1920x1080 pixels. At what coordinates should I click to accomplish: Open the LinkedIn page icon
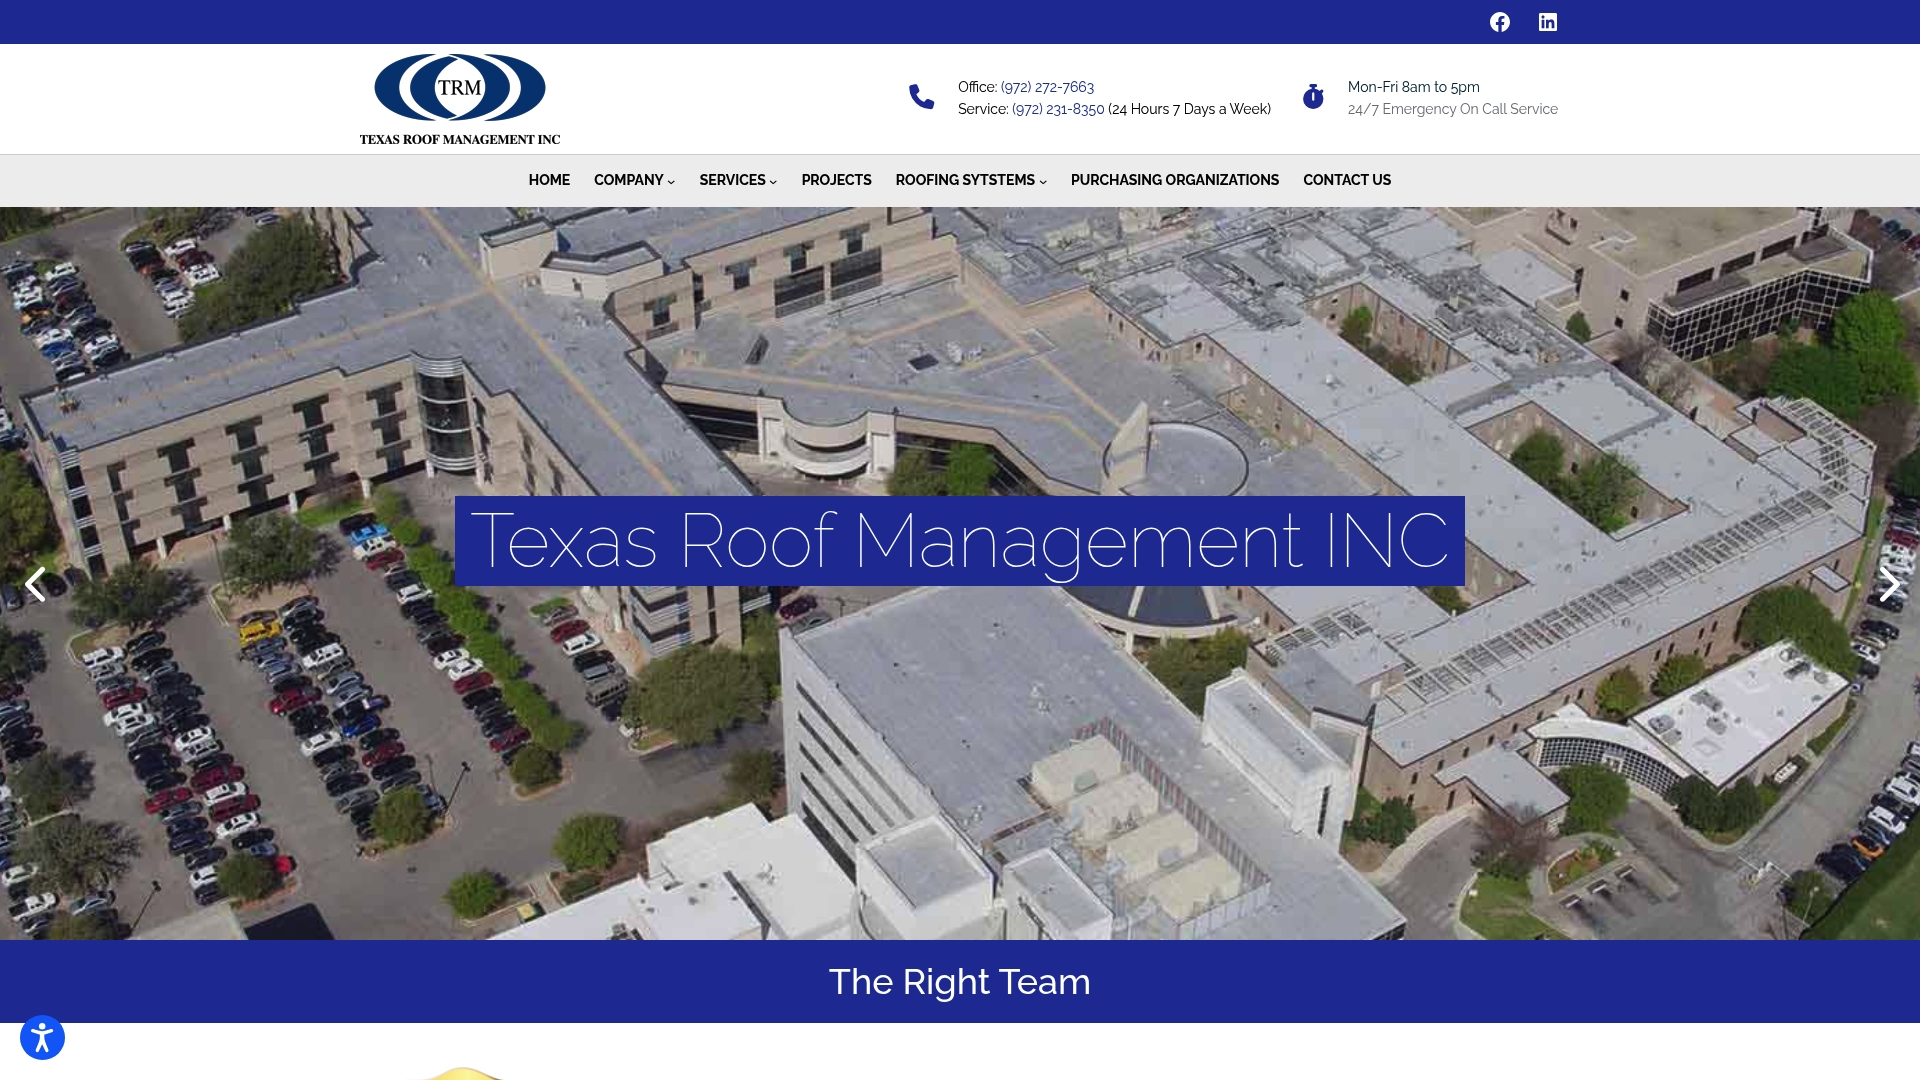click(x=1547, y=22)
